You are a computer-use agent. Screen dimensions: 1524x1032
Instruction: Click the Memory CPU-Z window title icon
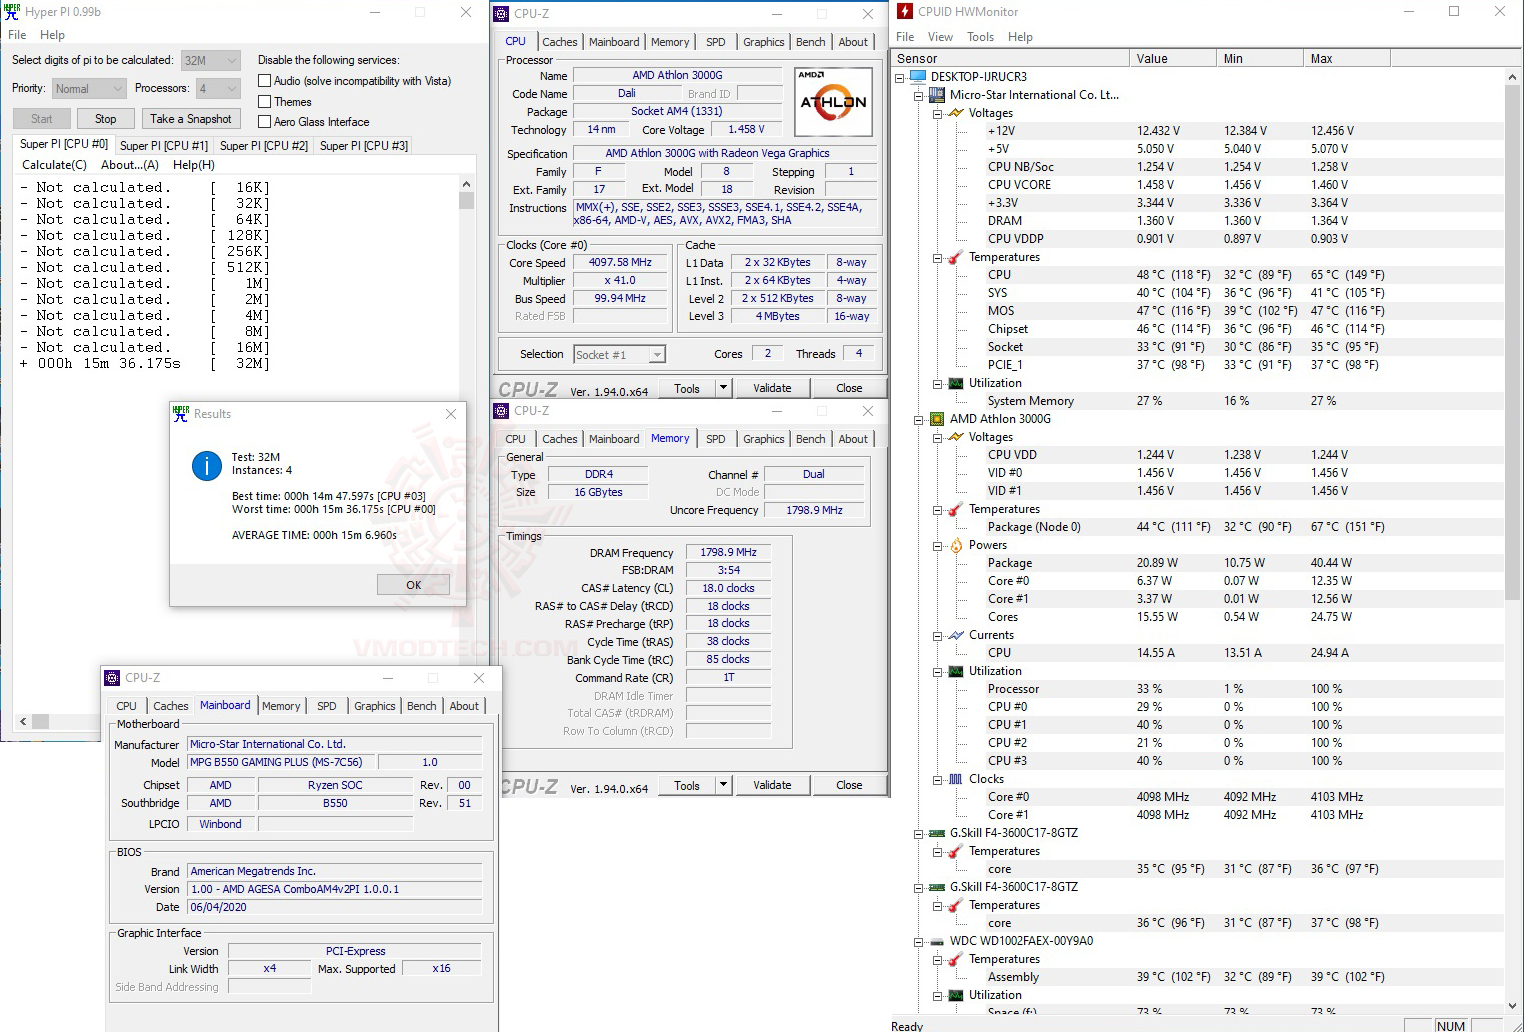(502, 411)
